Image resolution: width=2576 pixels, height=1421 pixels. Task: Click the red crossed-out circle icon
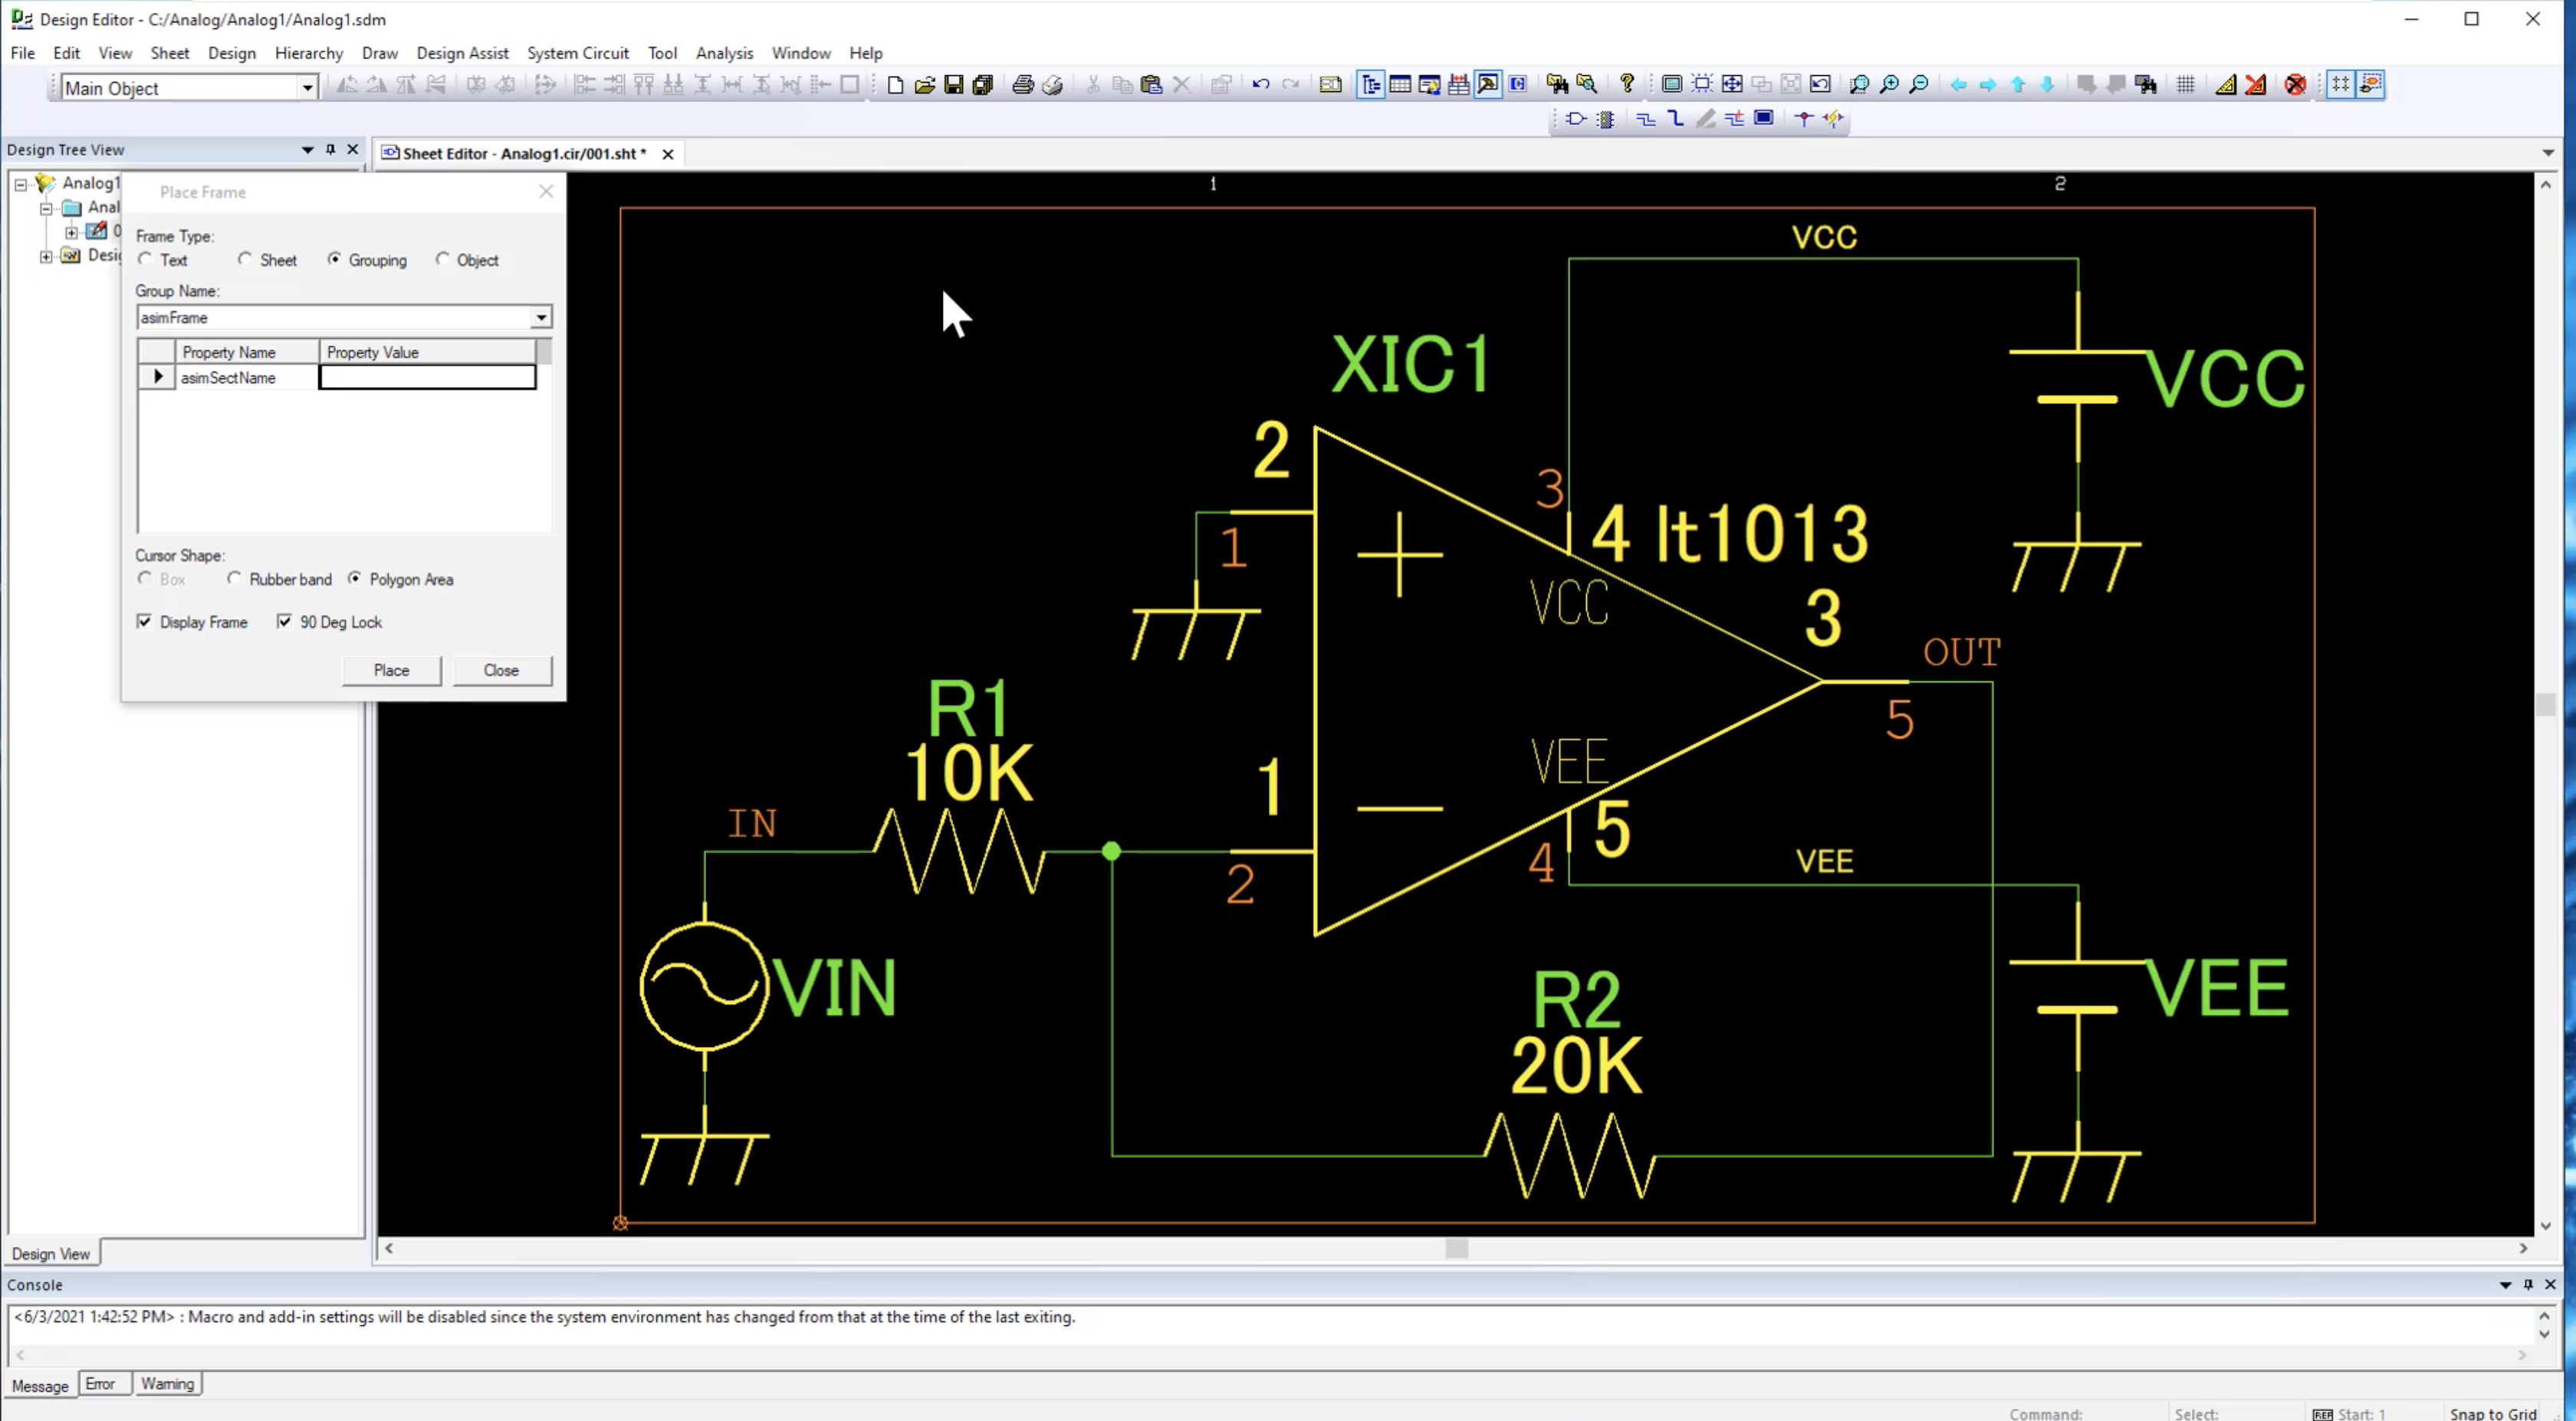click(x=2295, y=85)
